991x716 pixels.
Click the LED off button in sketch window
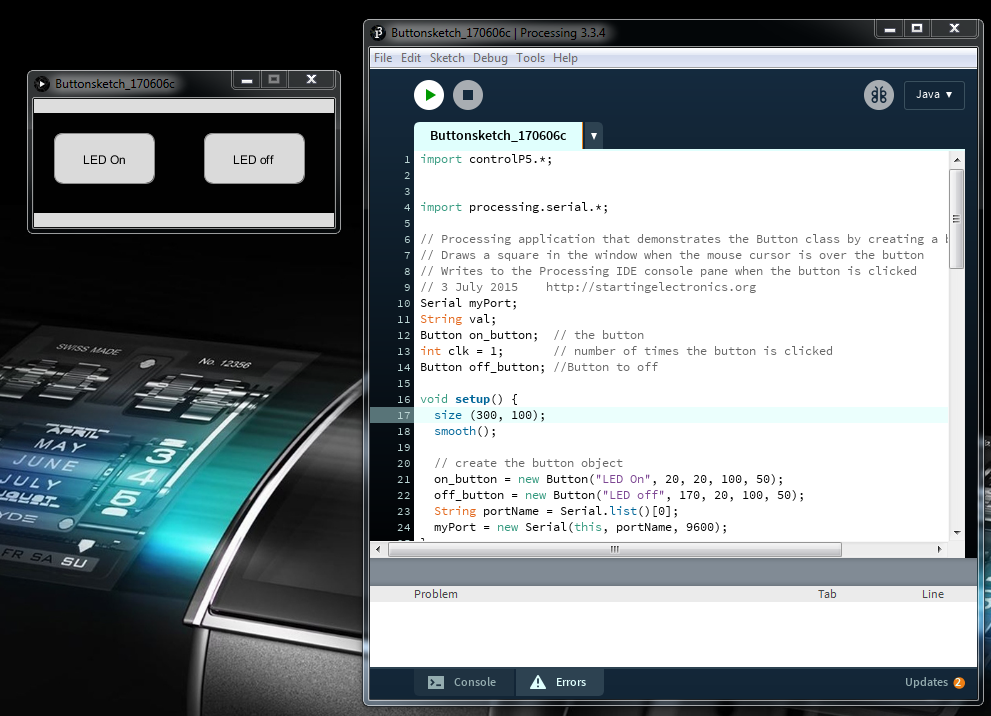point(254,159)
